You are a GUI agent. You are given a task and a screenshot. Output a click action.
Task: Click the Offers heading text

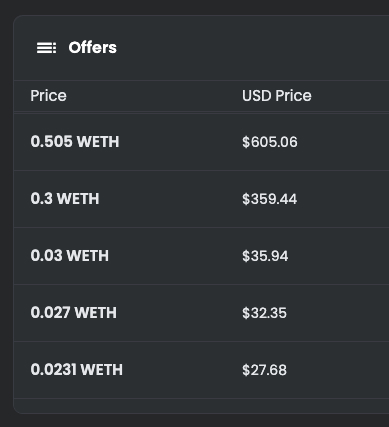[x=93, y=48]
